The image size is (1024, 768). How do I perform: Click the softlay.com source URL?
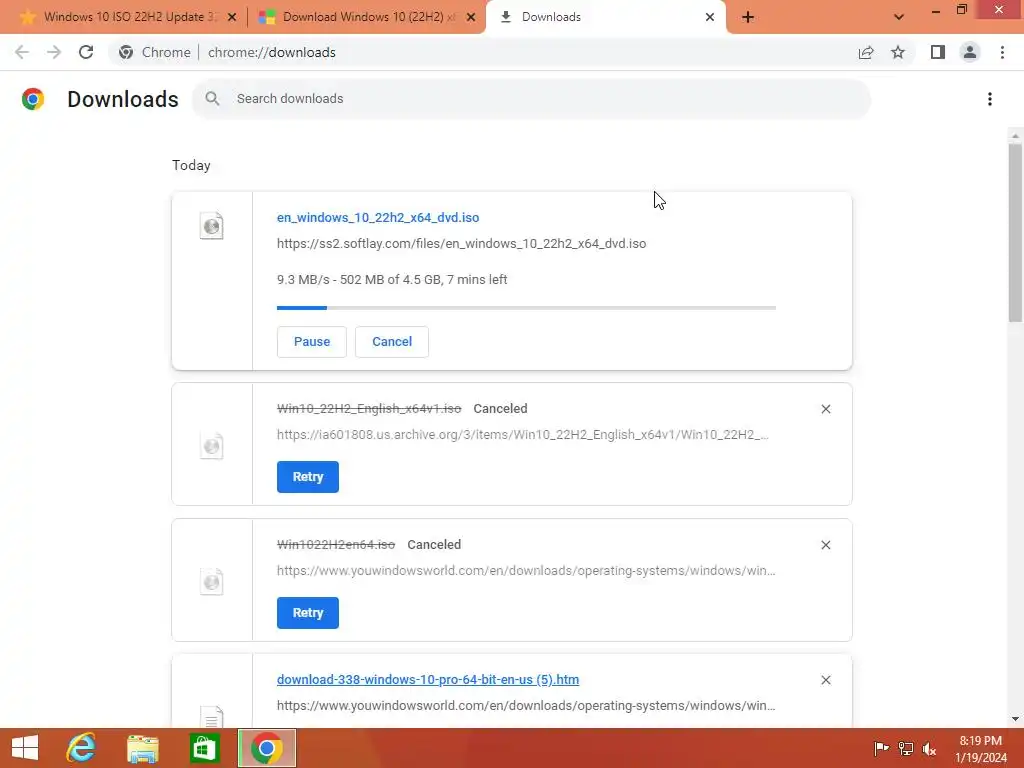click(x=462, y=244)
